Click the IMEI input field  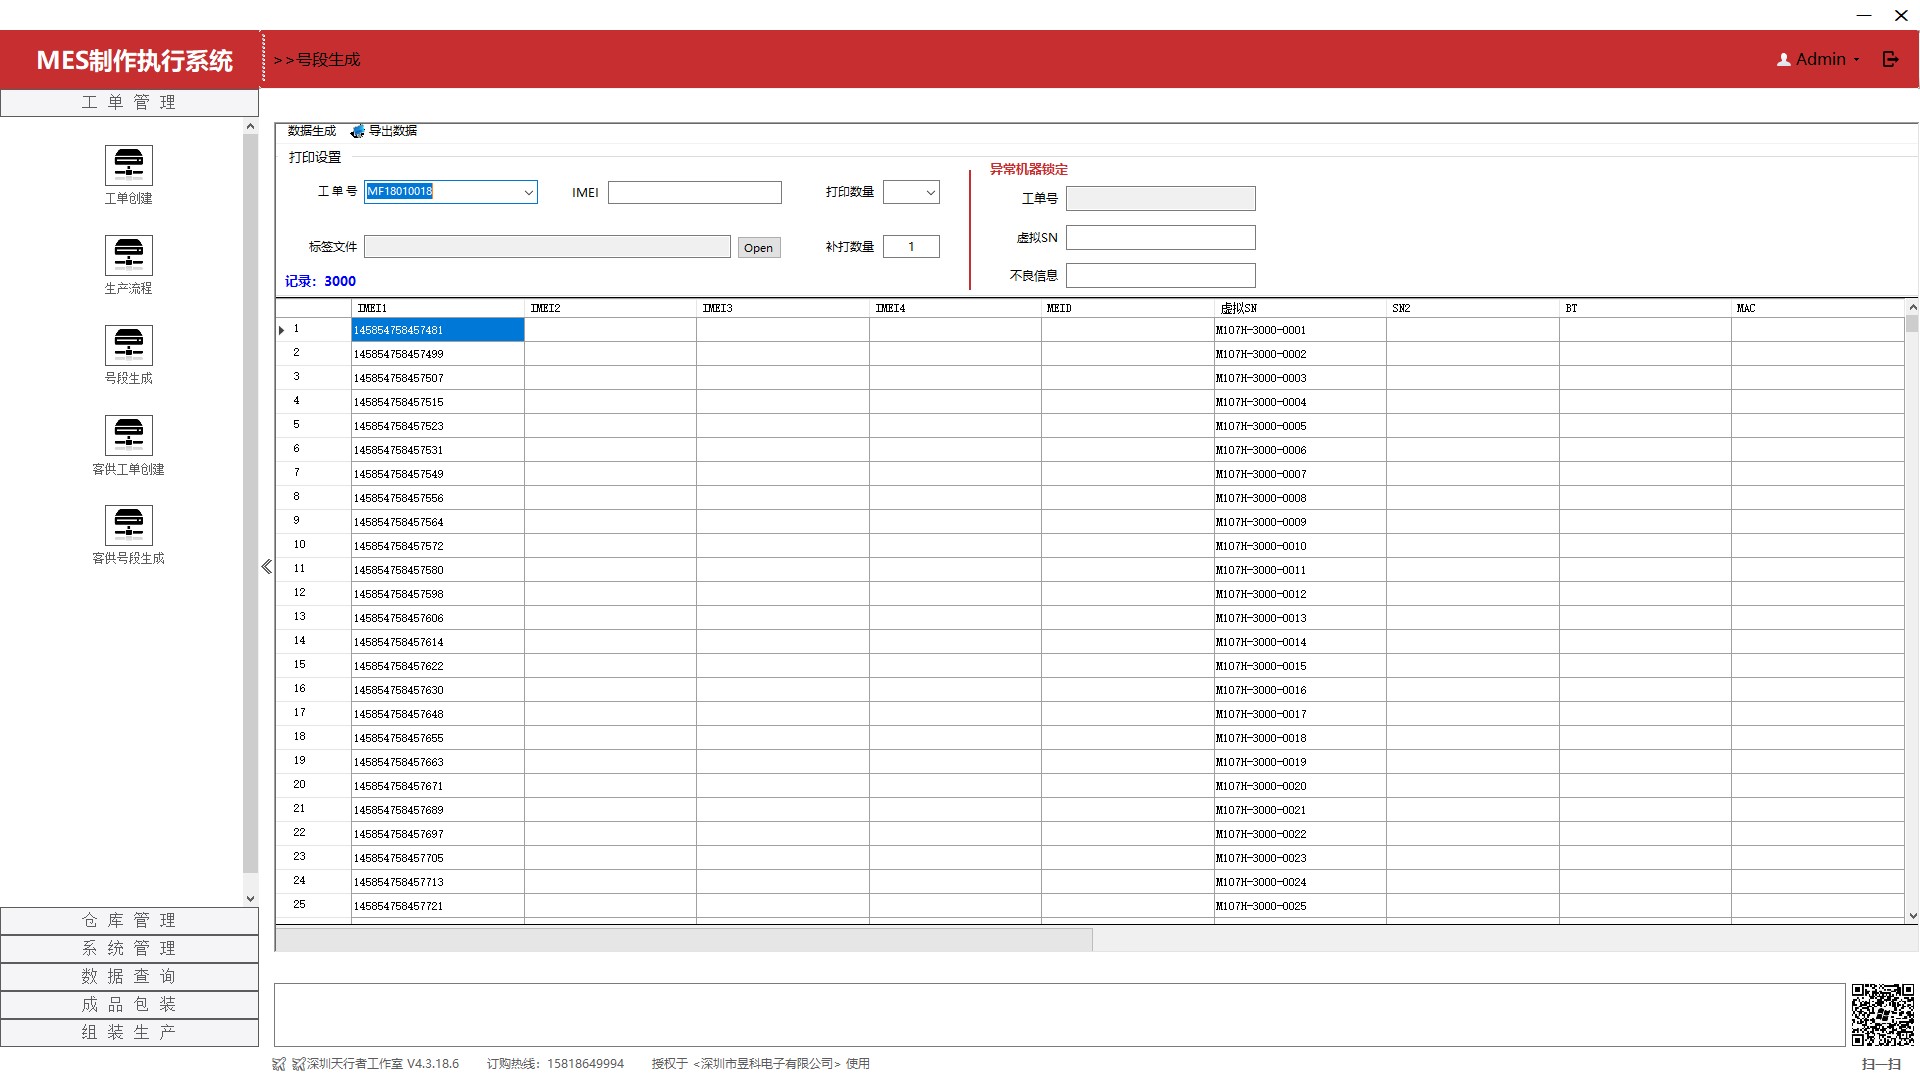pyautogui.click(x=694, y=192)
